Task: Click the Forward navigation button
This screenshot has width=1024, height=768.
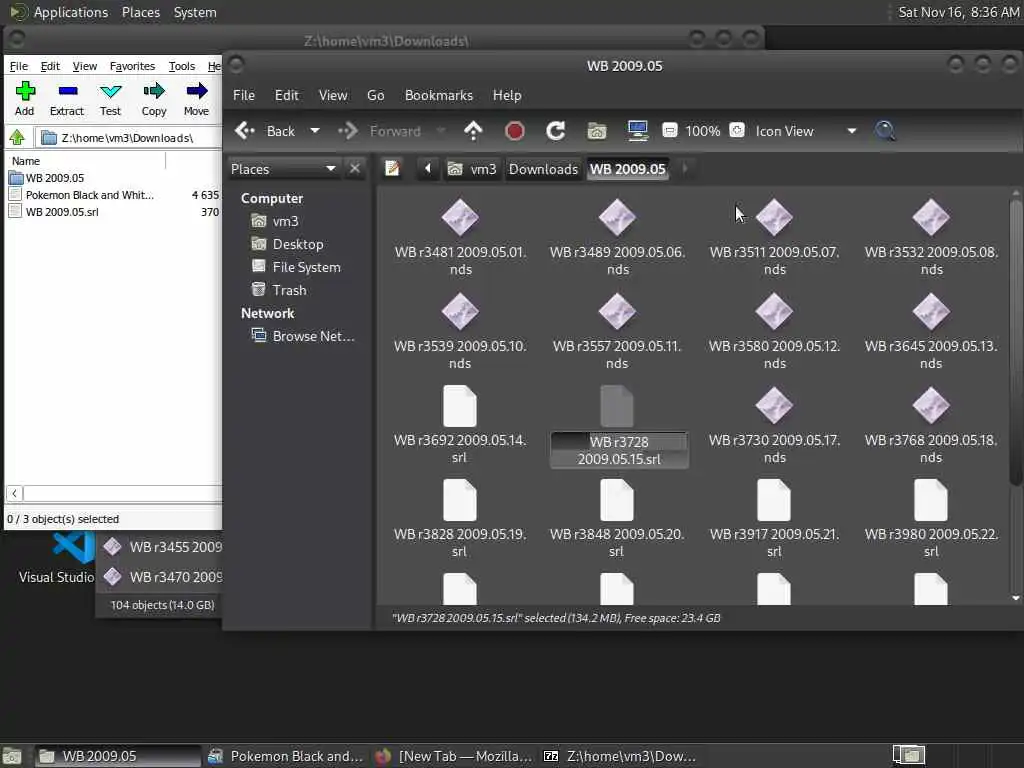Action: tap(379, 131)
